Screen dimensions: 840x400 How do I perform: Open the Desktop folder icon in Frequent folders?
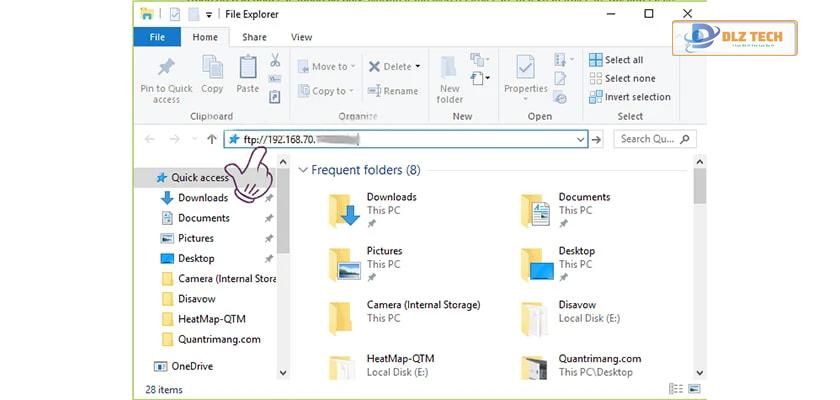pos(536,264)
